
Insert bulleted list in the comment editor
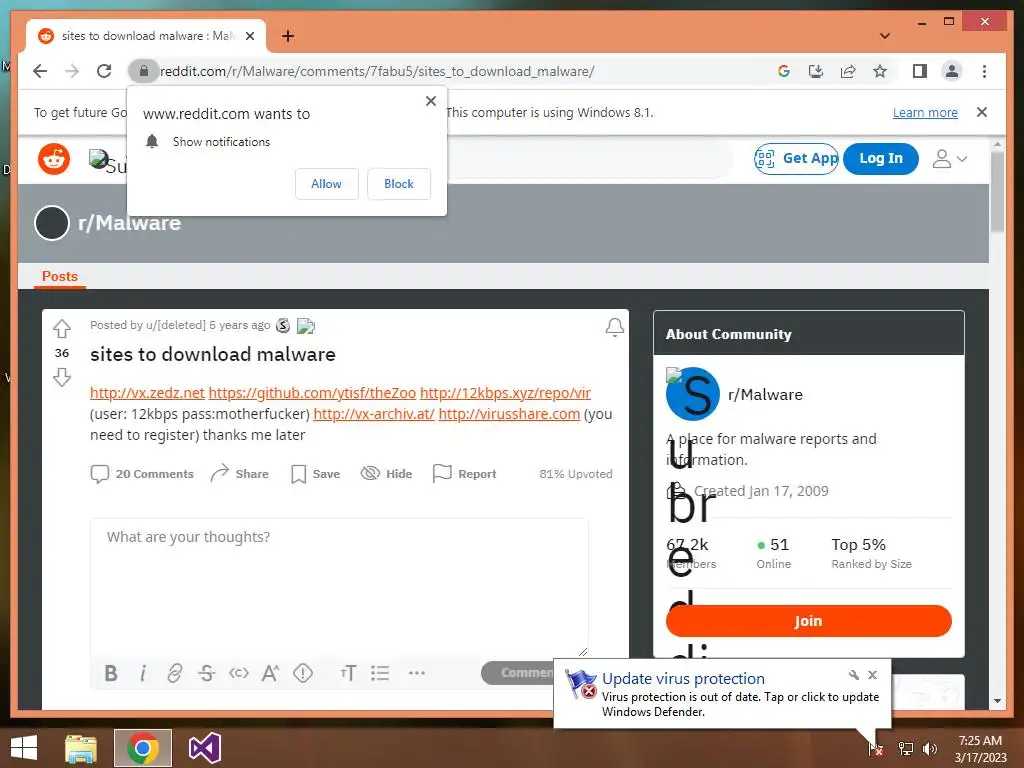point(380,673)
